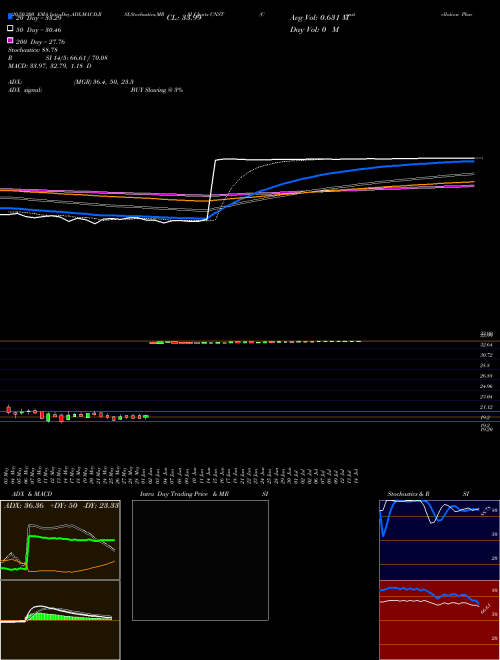Click the 'CL: 33.99' closing price label

(x=184, y=18)
